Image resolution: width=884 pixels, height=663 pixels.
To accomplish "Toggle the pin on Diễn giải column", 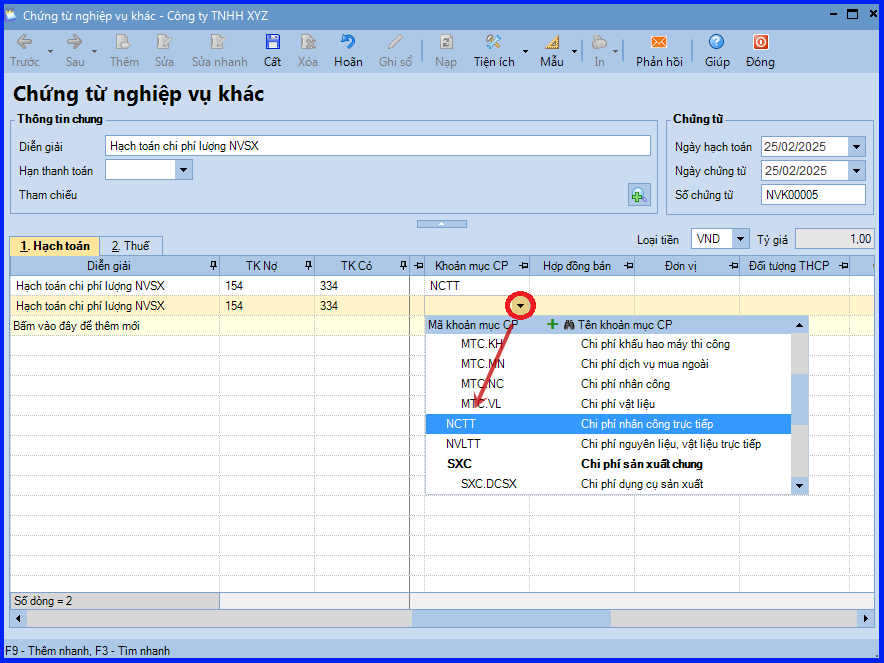I will pyautogui.click(x=213, y=266).
